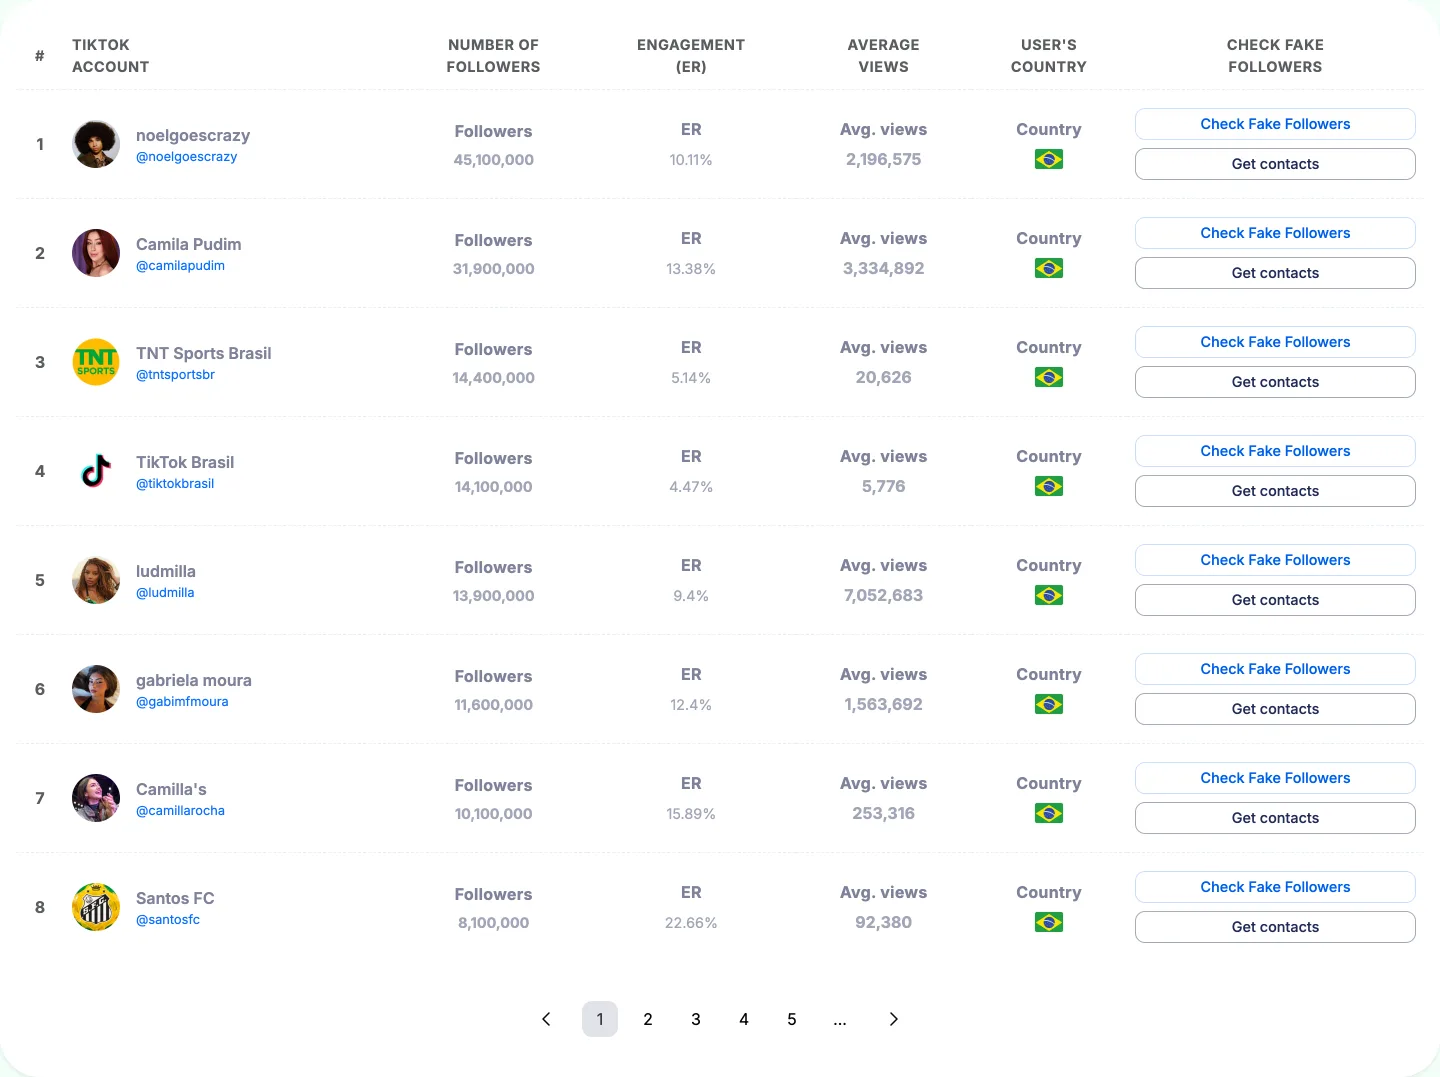
Task: Get contacts for Camila Pudim
Action: coord(1275,273)
